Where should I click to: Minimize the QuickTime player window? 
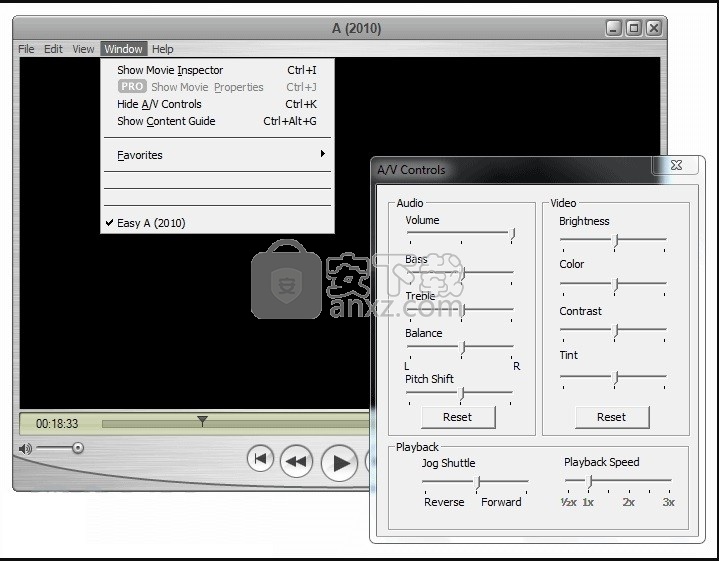pyautogui.click(x=614, y=28)
